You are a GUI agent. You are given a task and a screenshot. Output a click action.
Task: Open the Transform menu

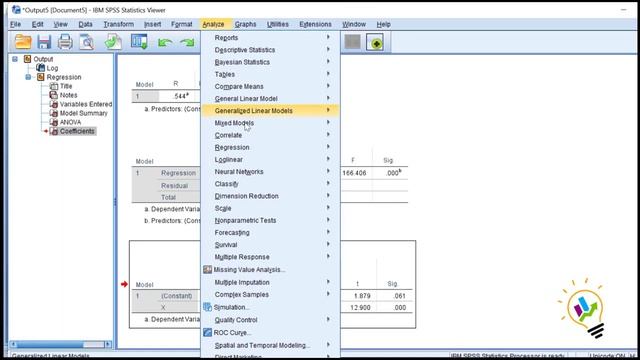point(118,24)
